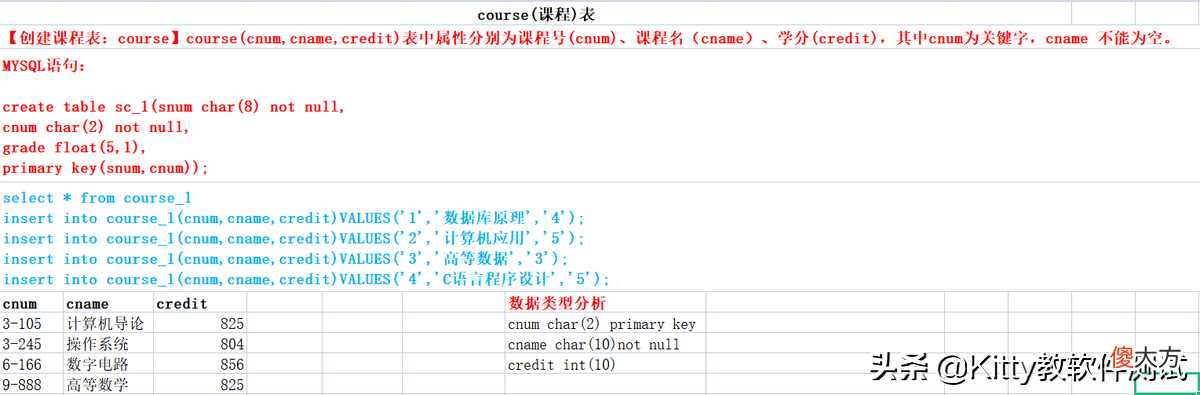This screenshot has width=1200, height=395.
Task: Select the 'cnum char(2) primary key' cell
Action: [606, 324]
